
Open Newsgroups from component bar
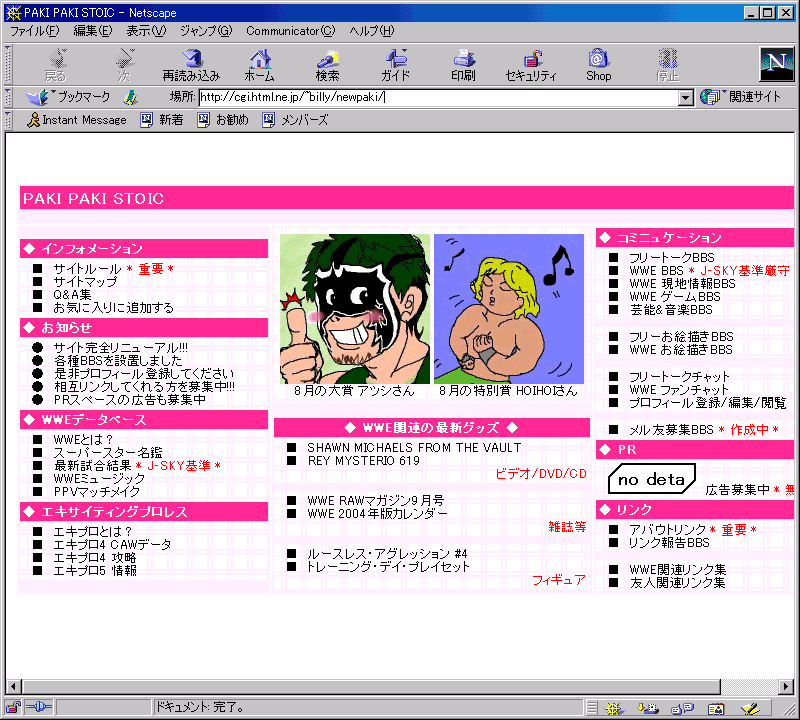point(682,708)
